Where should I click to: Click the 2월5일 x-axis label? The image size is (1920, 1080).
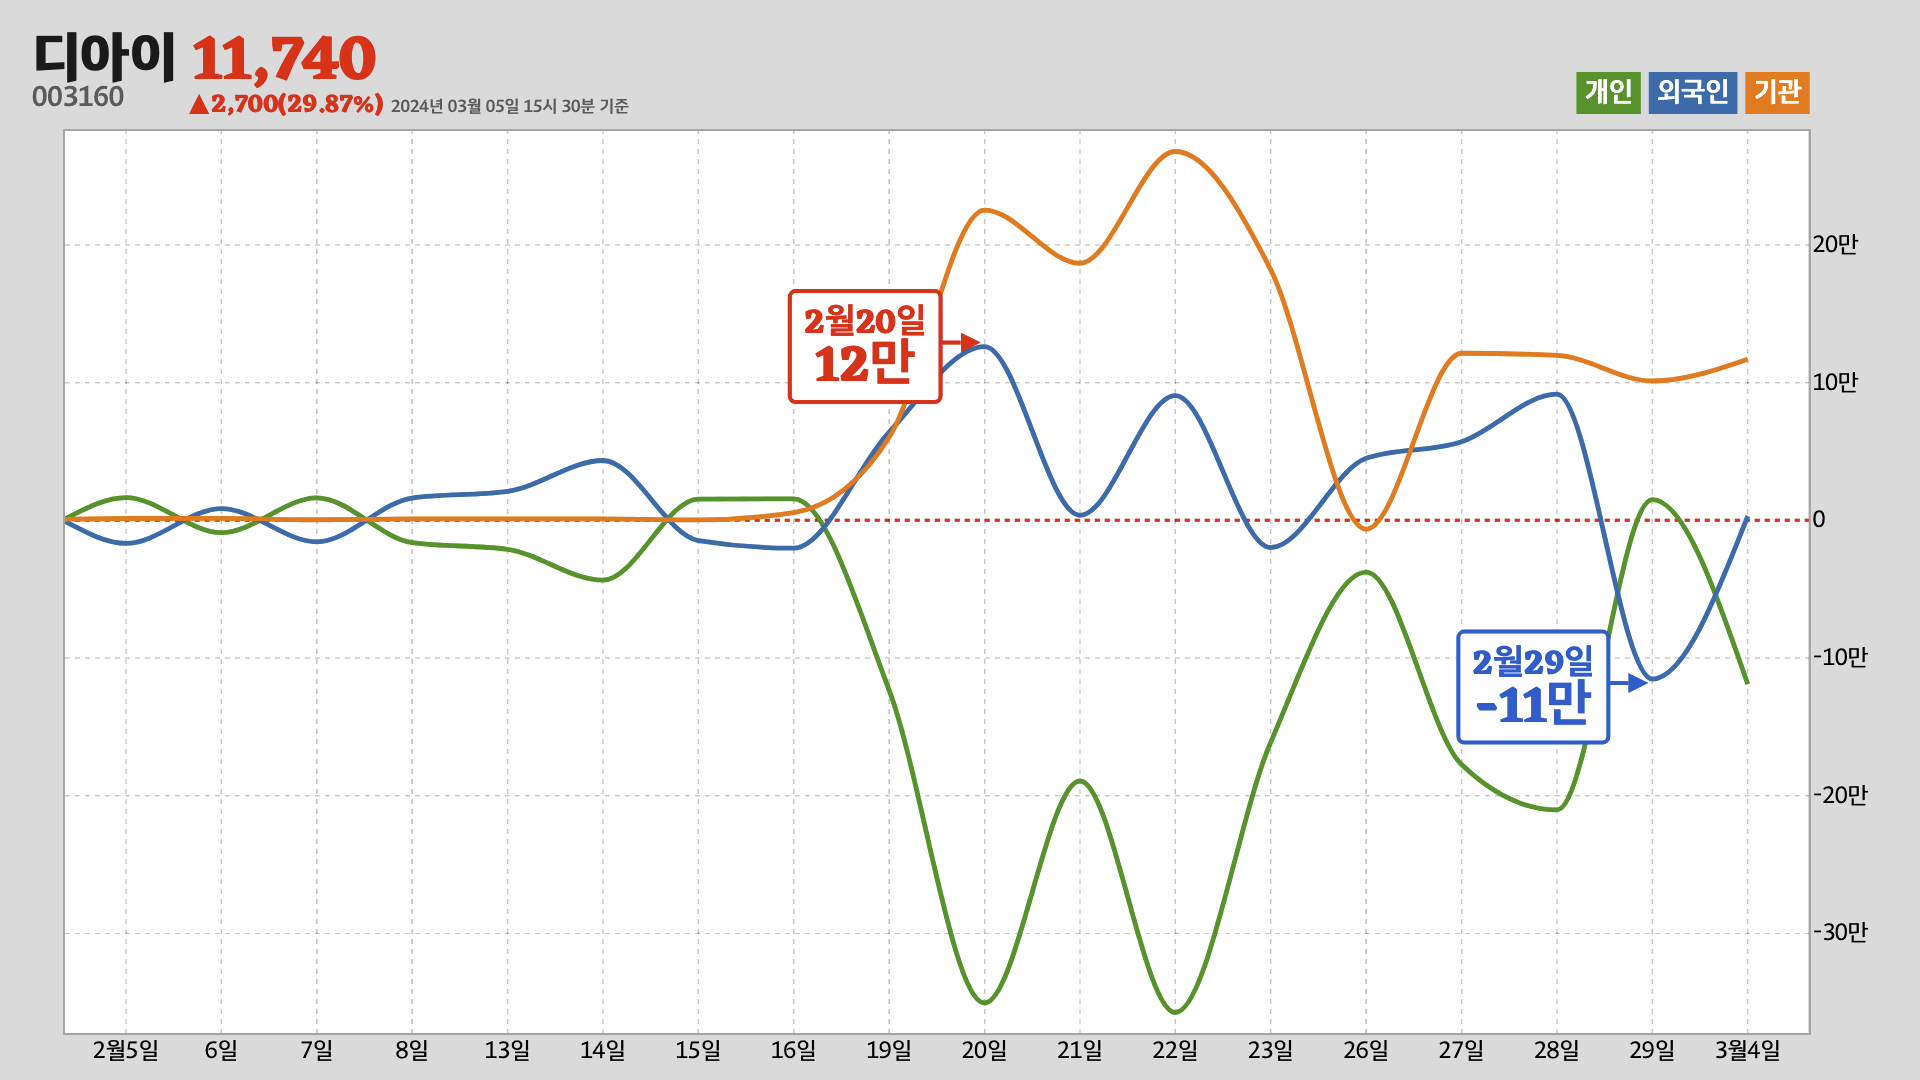pyautogui.click(x=126, y=1051)
